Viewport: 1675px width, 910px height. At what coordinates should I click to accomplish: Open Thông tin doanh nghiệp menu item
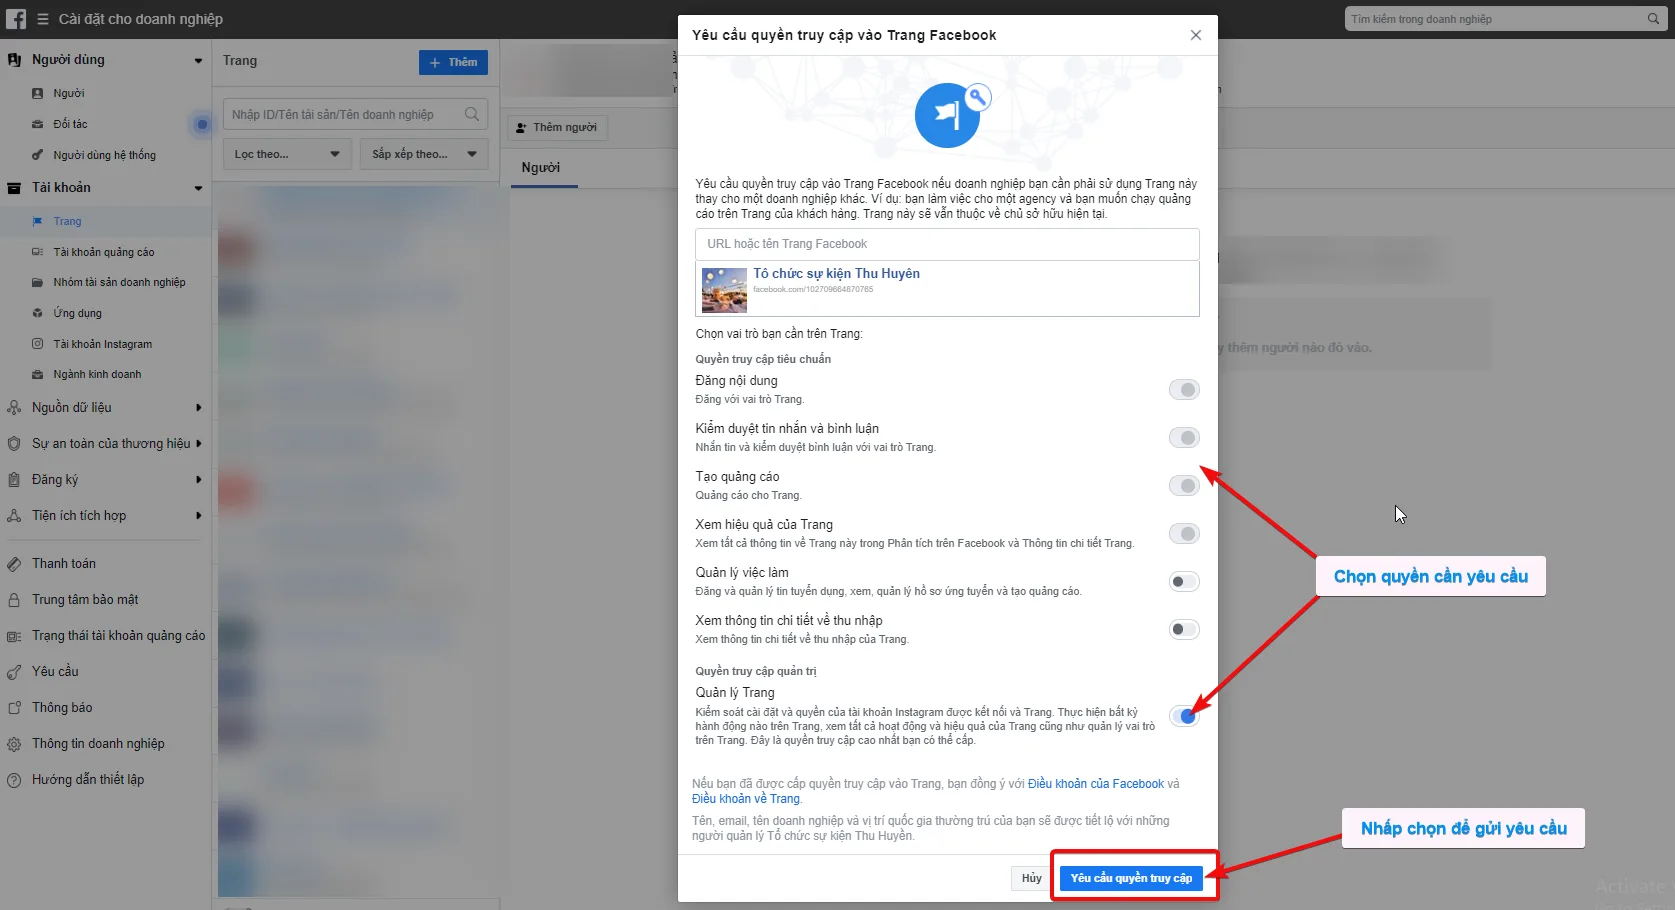coord(98,743)
